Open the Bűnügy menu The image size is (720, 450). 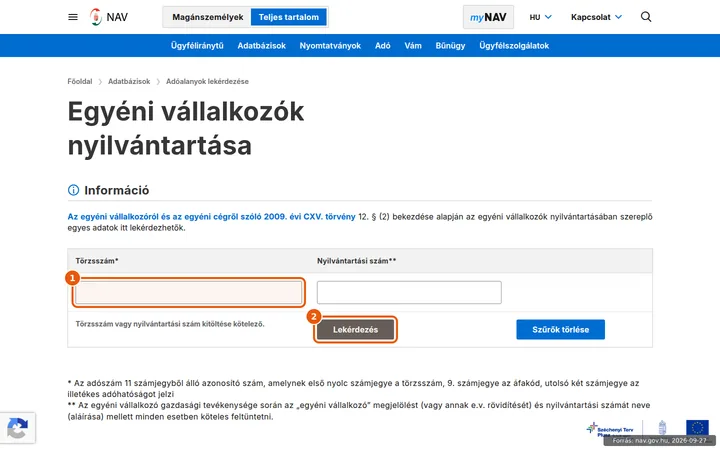coord(450,45)
